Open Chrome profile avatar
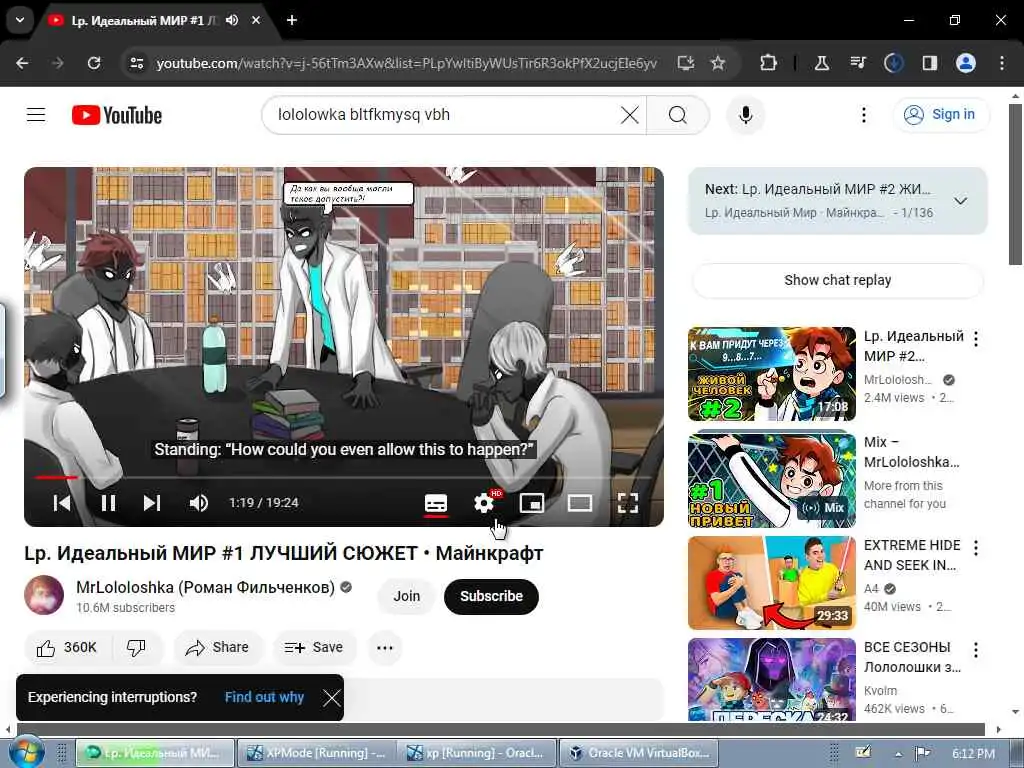 pyautogui.click(x=965, y=63)
